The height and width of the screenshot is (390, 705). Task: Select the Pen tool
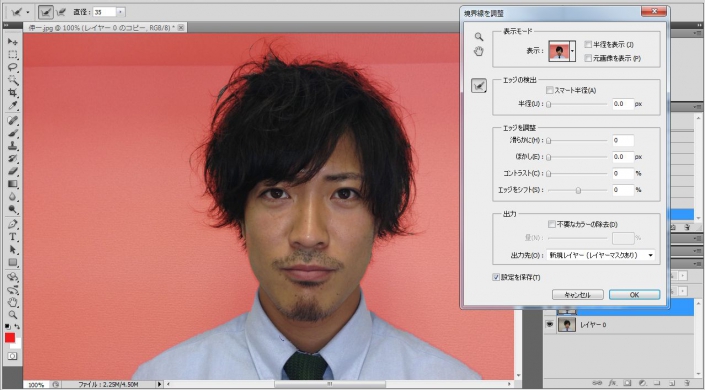point(13,224)
